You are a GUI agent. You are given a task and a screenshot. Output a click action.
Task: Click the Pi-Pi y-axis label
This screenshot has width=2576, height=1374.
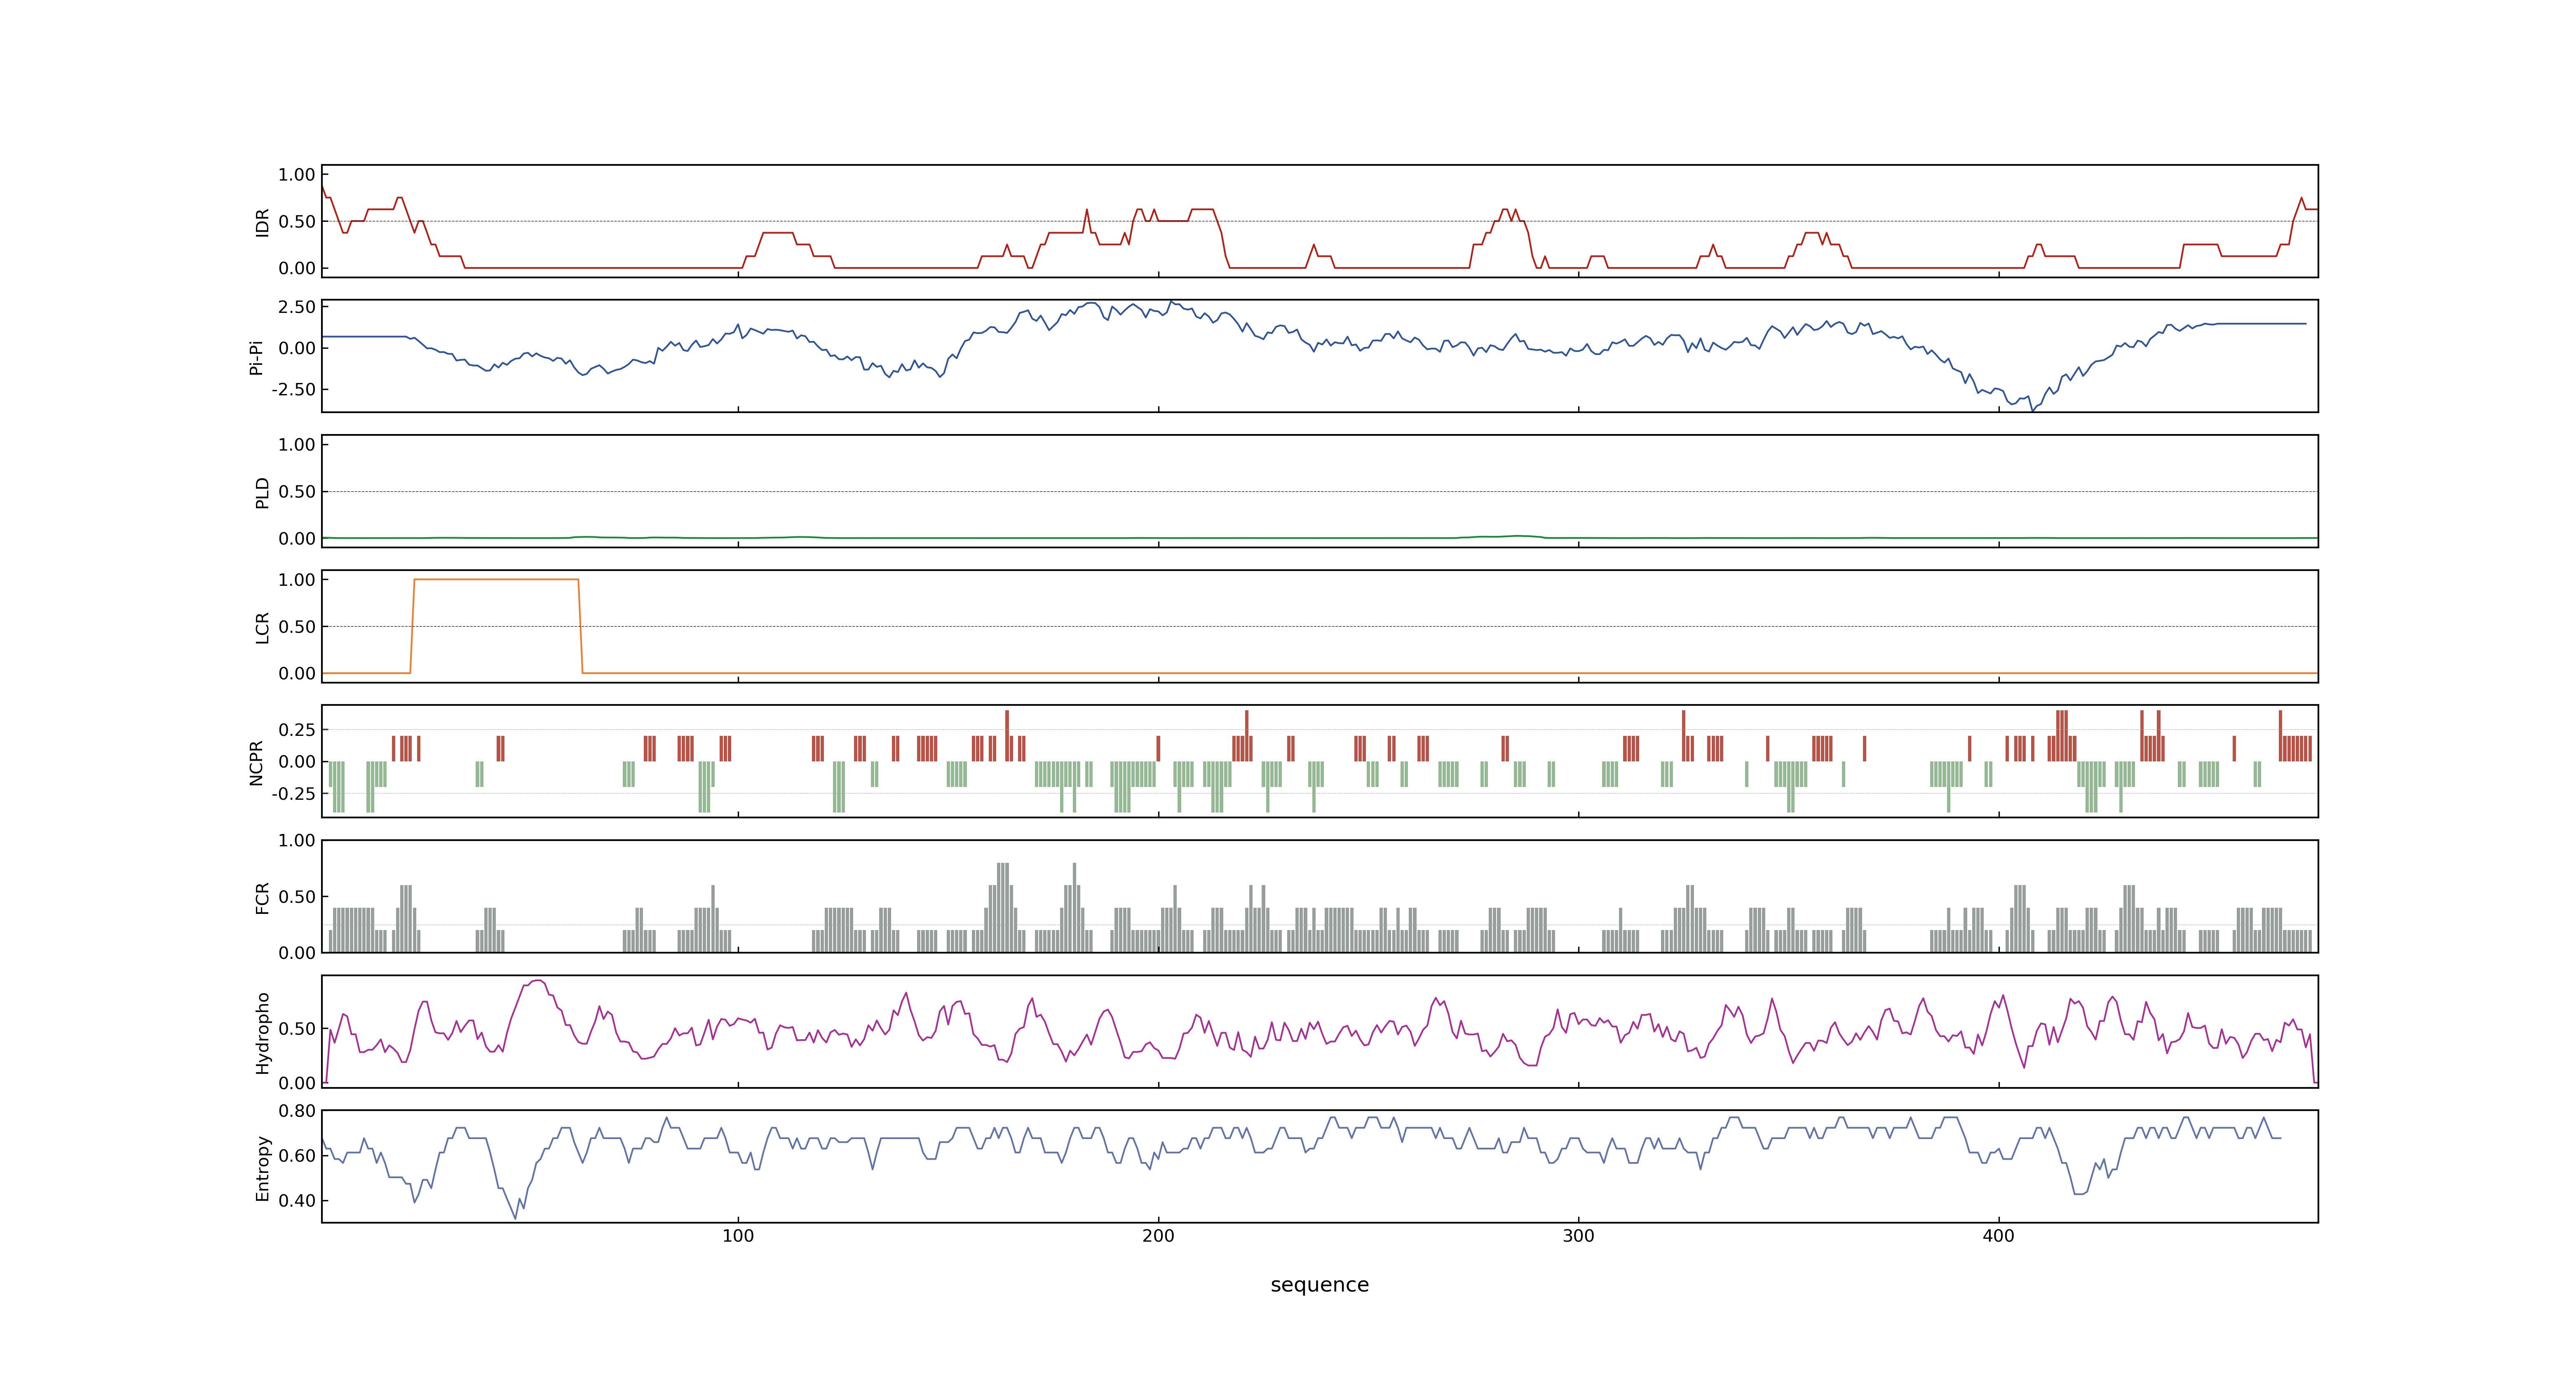[x=256, y=357]
